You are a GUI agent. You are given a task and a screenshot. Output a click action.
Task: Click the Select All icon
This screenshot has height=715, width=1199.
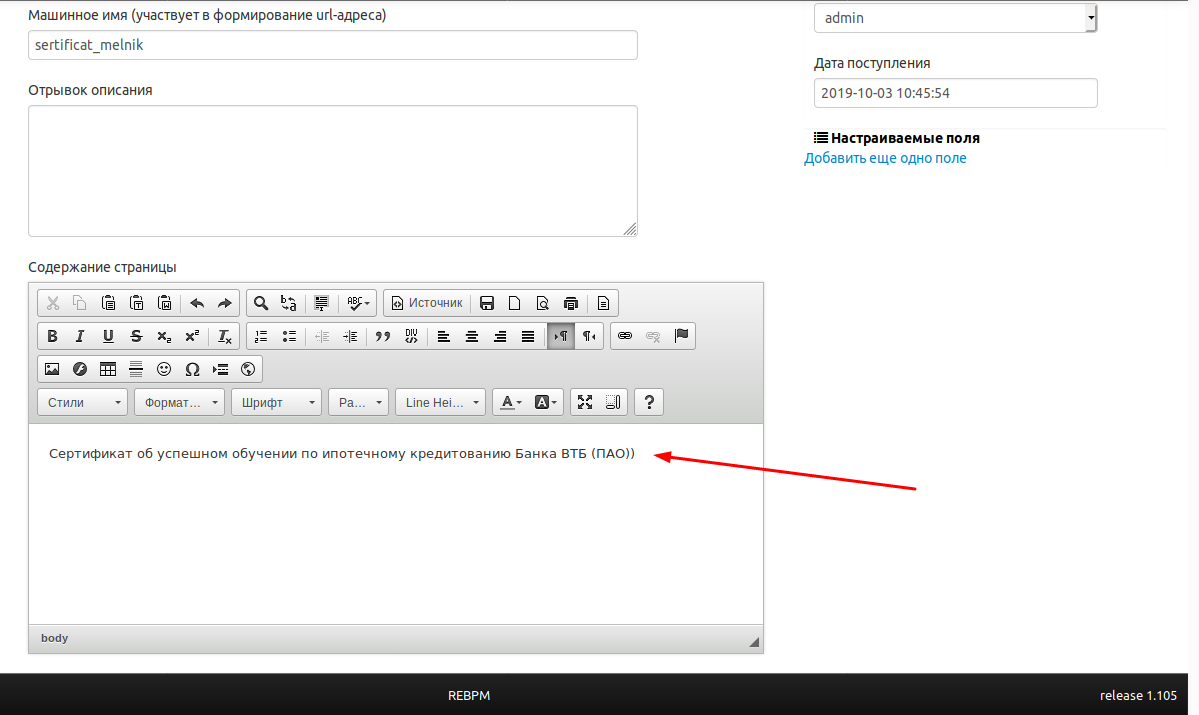(x=321, y=303)
